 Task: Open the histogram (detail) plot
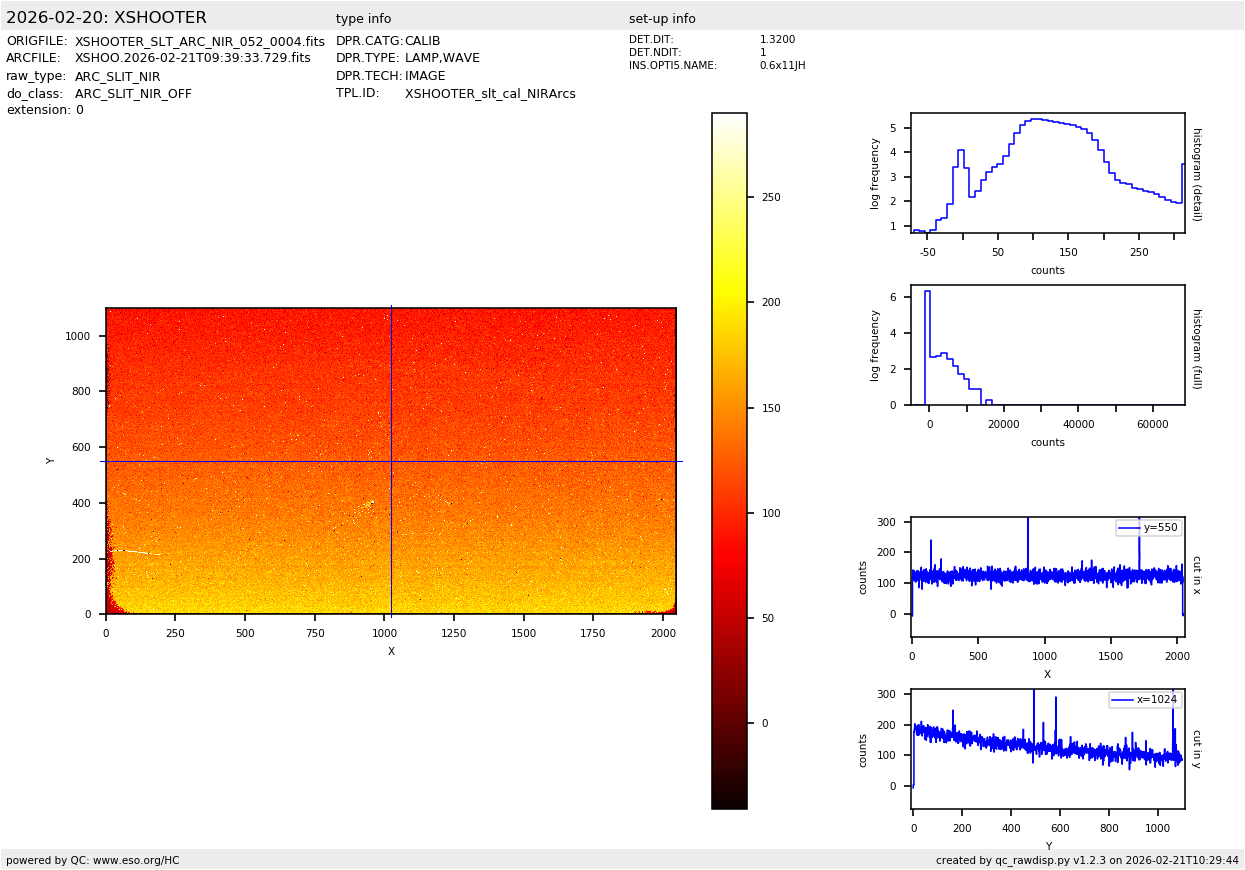pos(1047,173)
